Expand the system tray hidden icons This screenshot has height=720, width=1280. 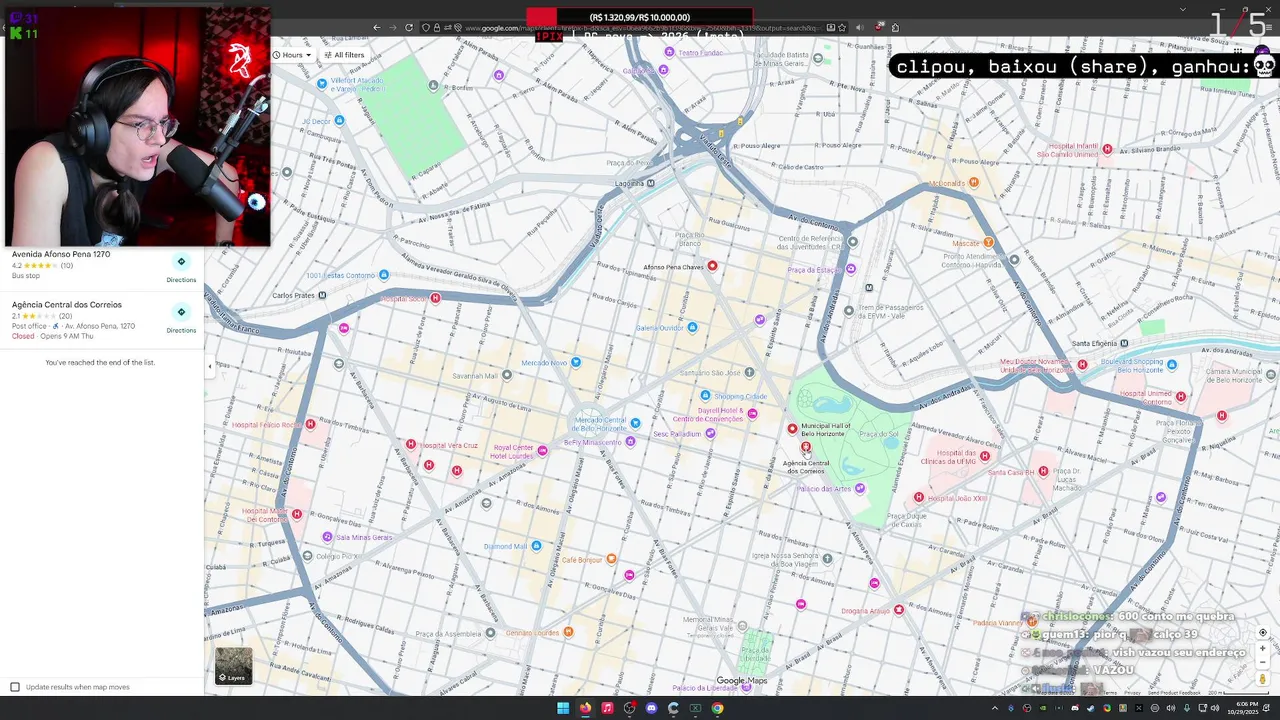995,708
